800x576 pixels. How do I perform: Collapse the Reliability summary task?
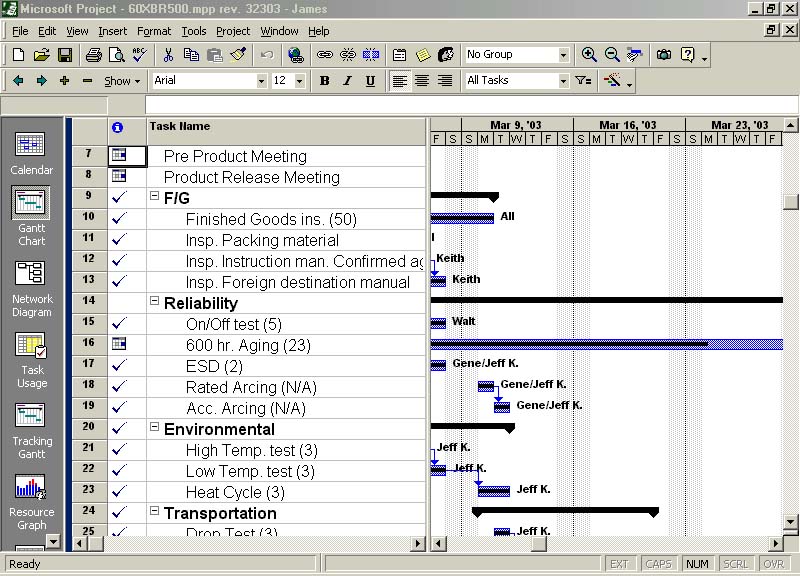[x=155, y=302]
